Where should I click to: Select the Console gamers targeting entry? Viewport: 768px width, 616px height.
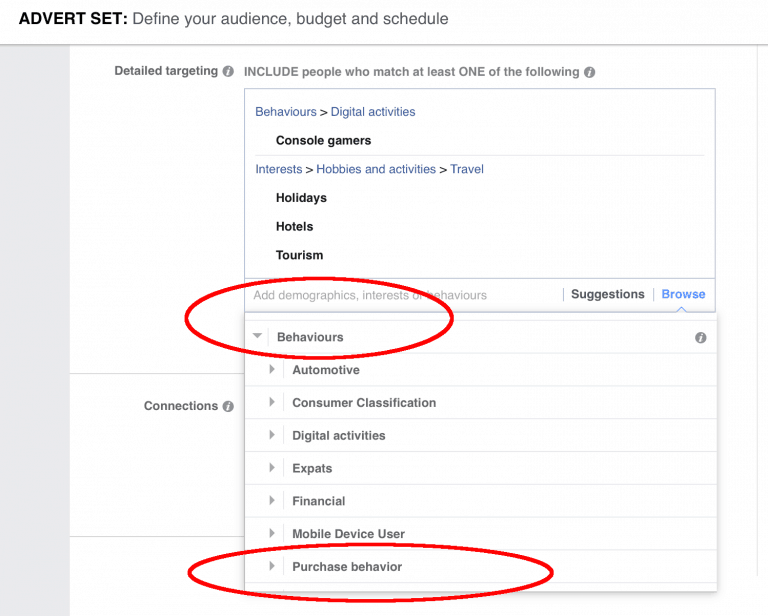(x=323, y=141)
